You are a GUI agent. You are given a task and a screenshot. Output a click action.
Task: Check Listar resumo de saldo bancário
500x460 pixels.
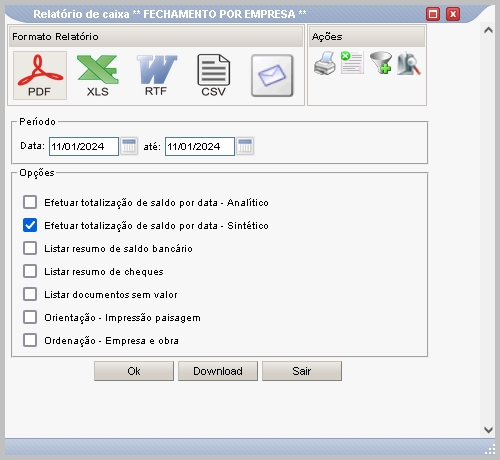30,248
